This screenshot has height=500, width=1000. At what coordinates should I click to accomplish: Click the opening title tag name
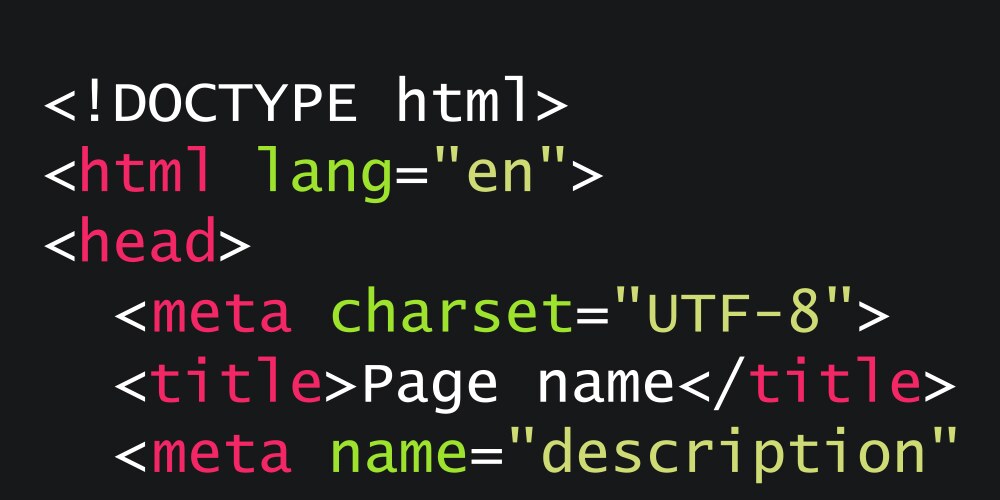(x=237, y=380)
